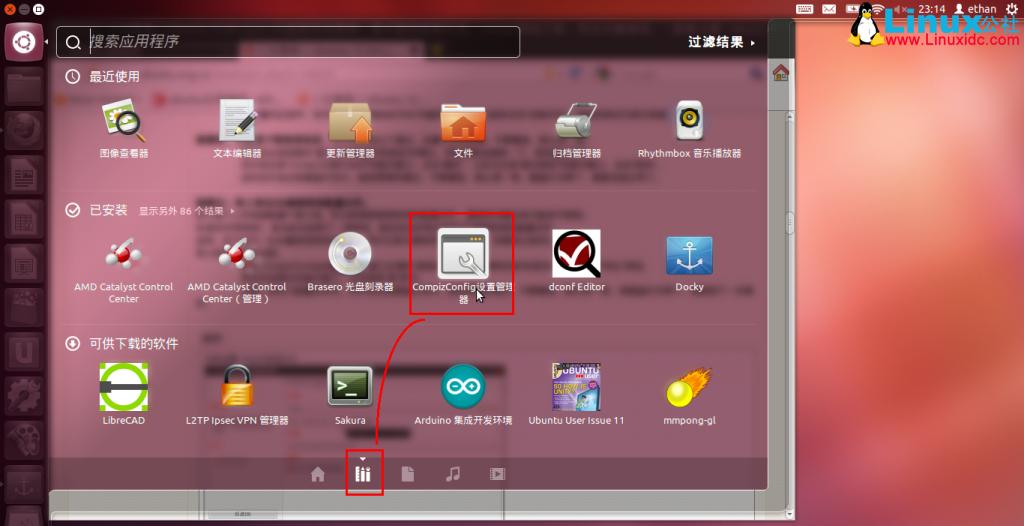Screen dimensions: 1024x526
Task: Switch to the Home lens
Action: 317,474
